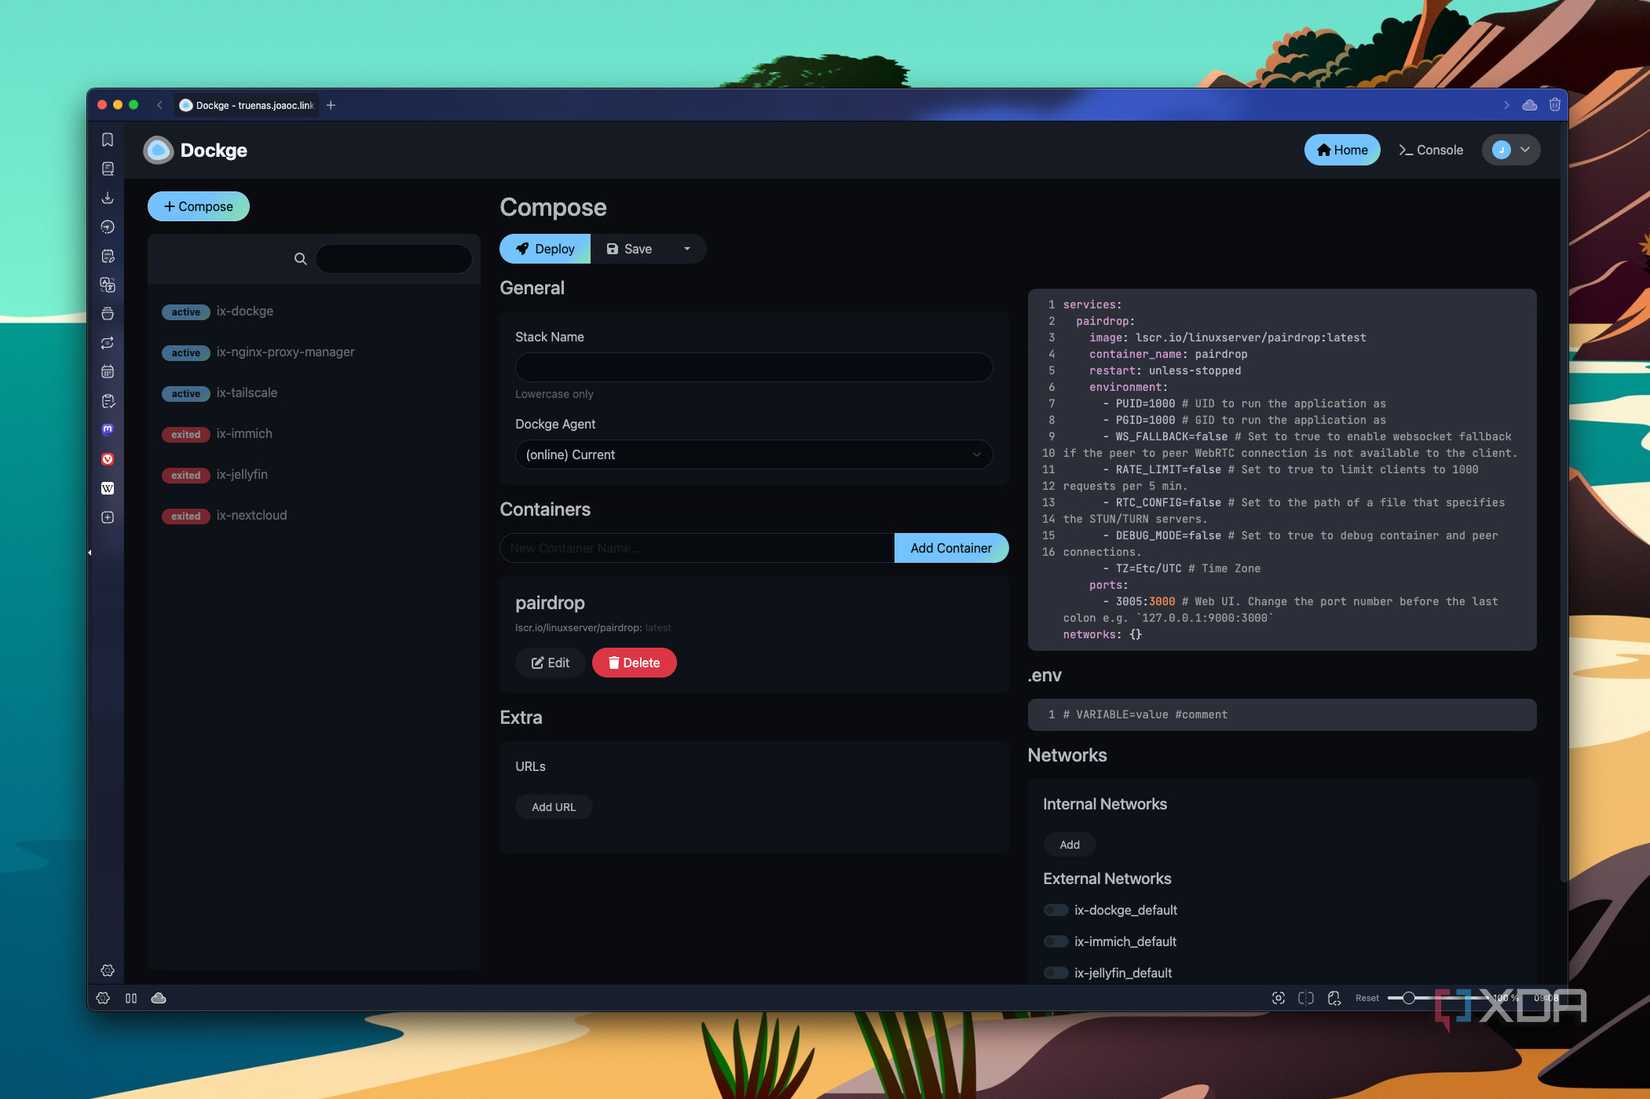Toggle on the ix-jellyfin_default network
This screenshot has height=1099, width=1650.
coord(1055,972)
